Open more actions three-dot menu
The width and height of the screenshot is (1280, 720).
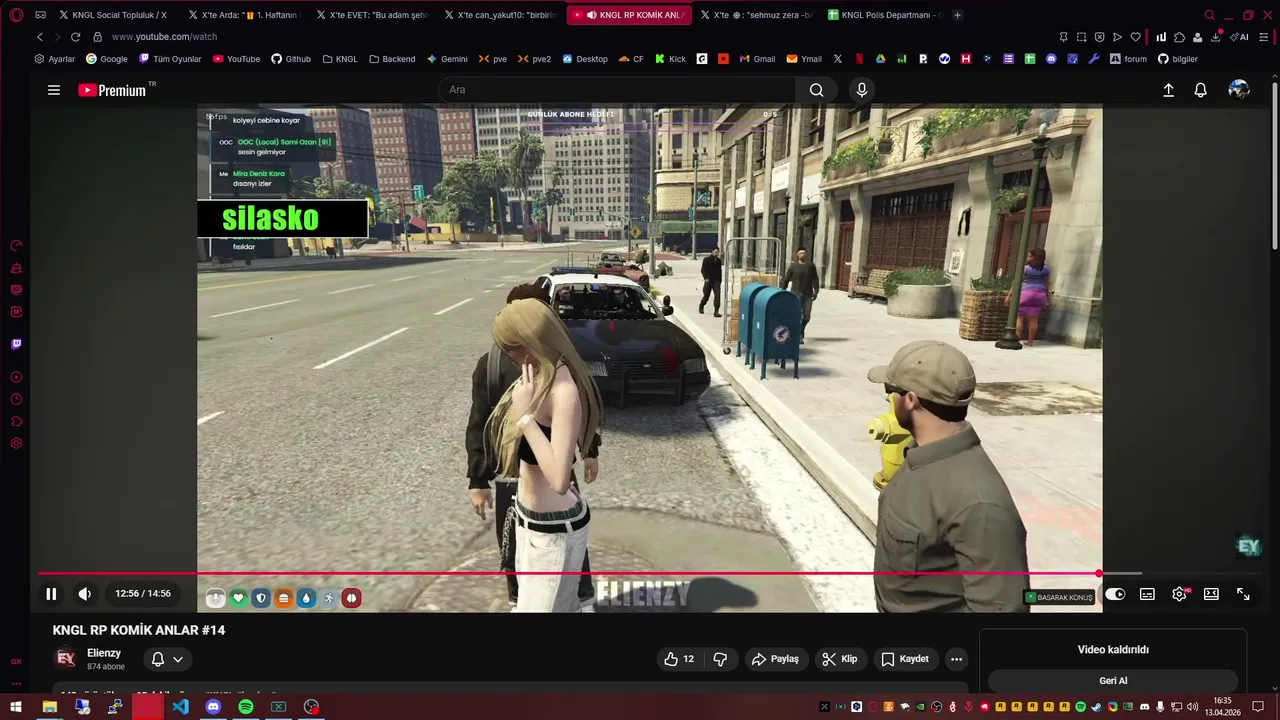click(956, 659)
